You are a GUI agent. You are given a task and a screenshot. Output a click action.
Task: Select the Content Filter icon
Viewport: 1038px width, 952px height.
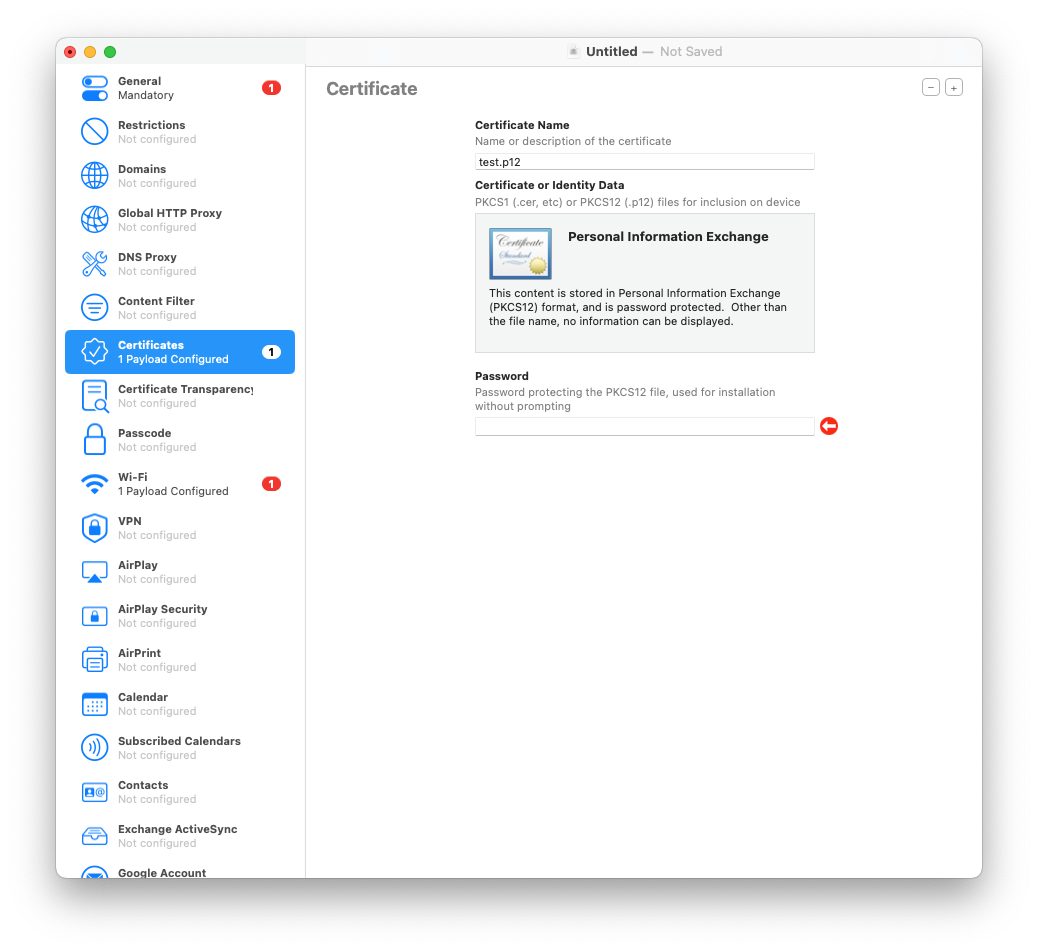95,308
